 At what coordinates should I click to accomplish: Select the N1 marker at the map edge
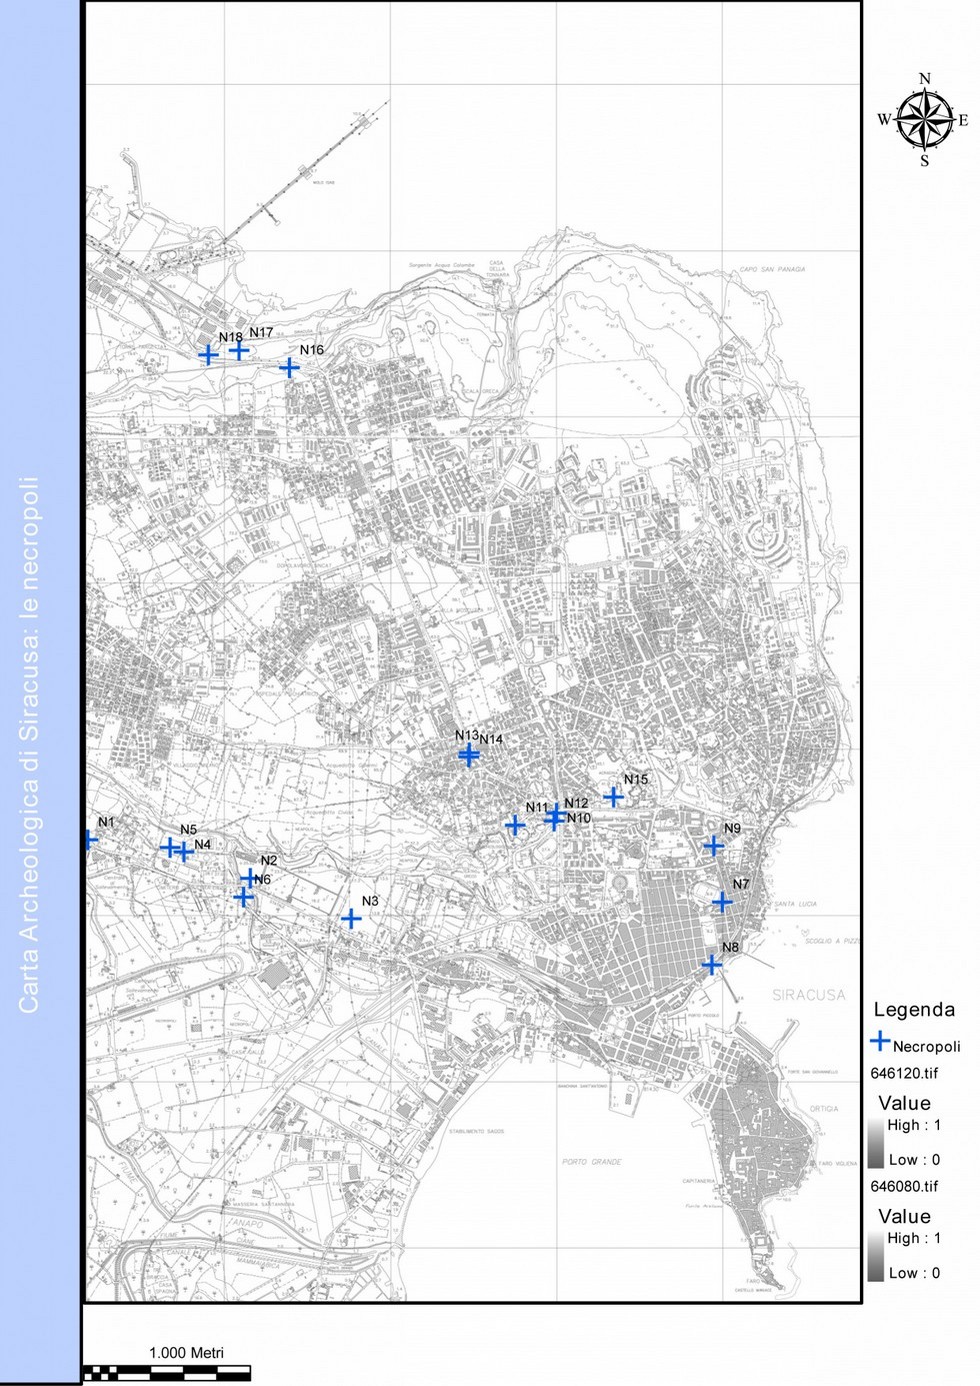90,840
